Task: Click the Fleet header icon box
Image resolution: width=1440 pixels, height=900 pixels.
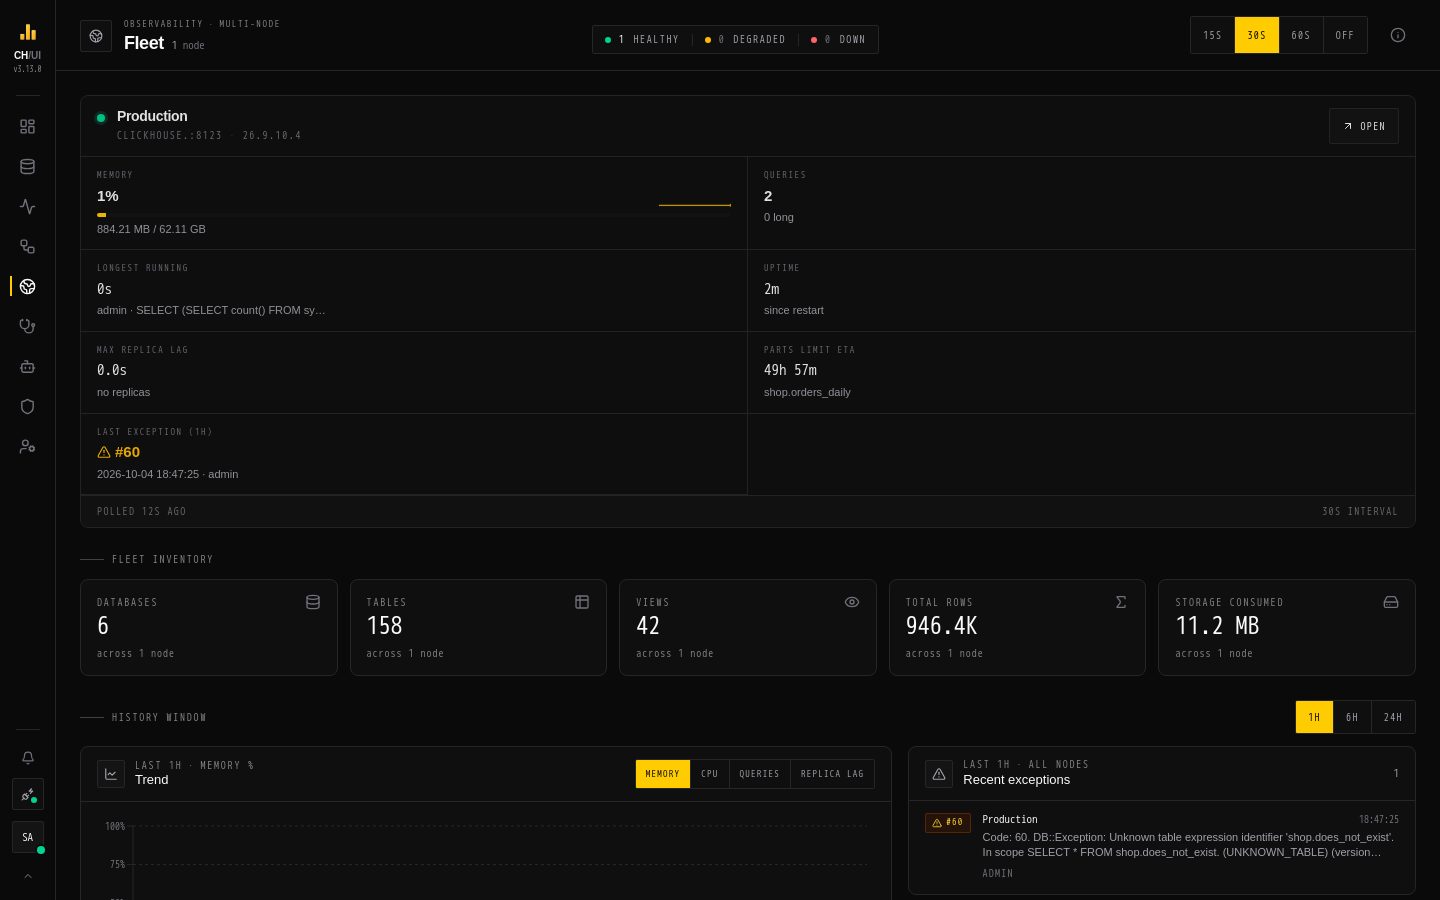Action: pos(96,36)
